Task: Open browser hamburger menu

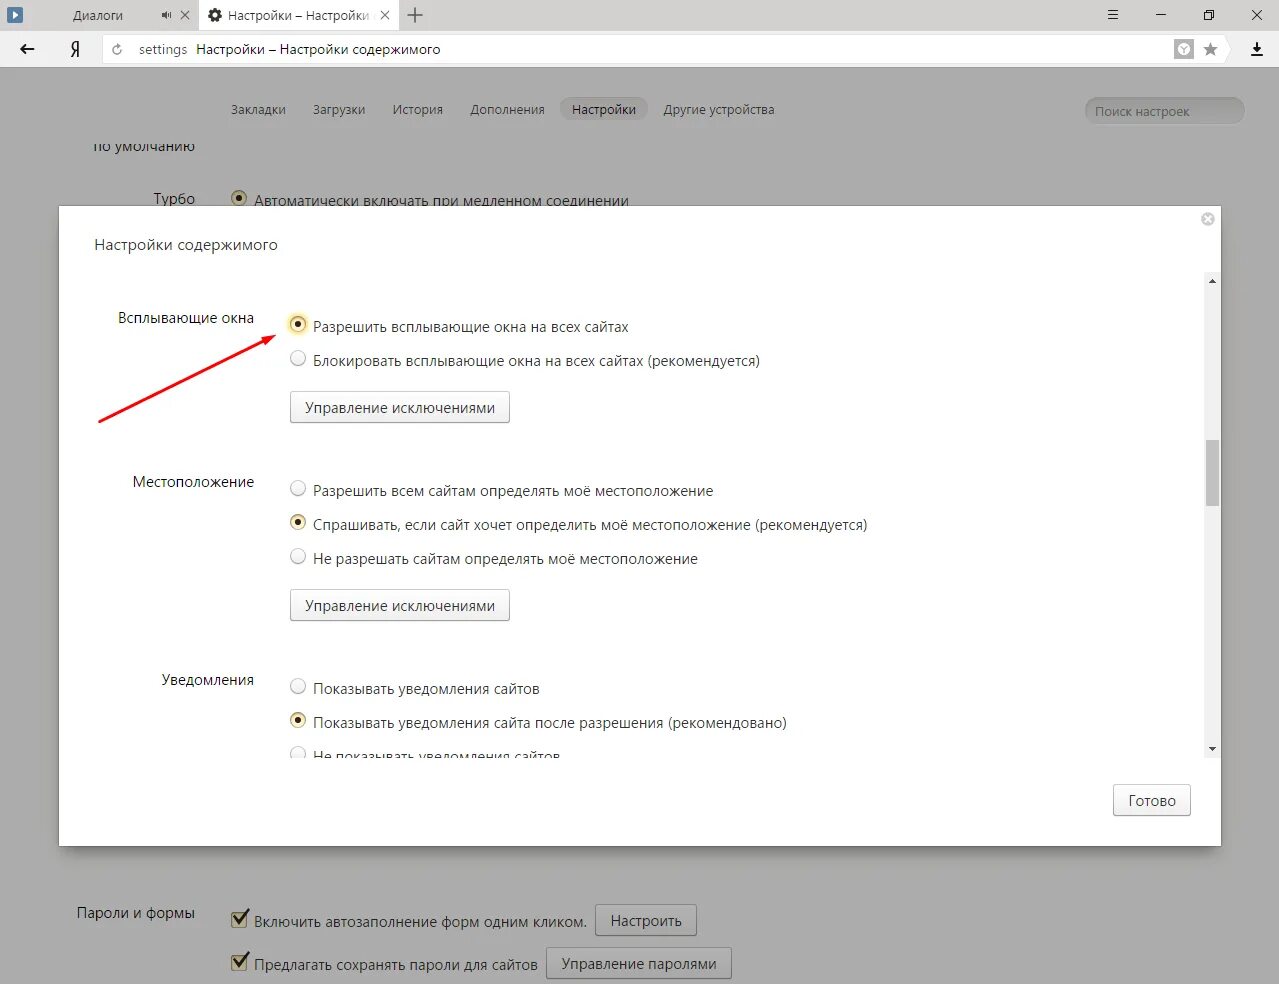Action: click(x=1113, y=15)
